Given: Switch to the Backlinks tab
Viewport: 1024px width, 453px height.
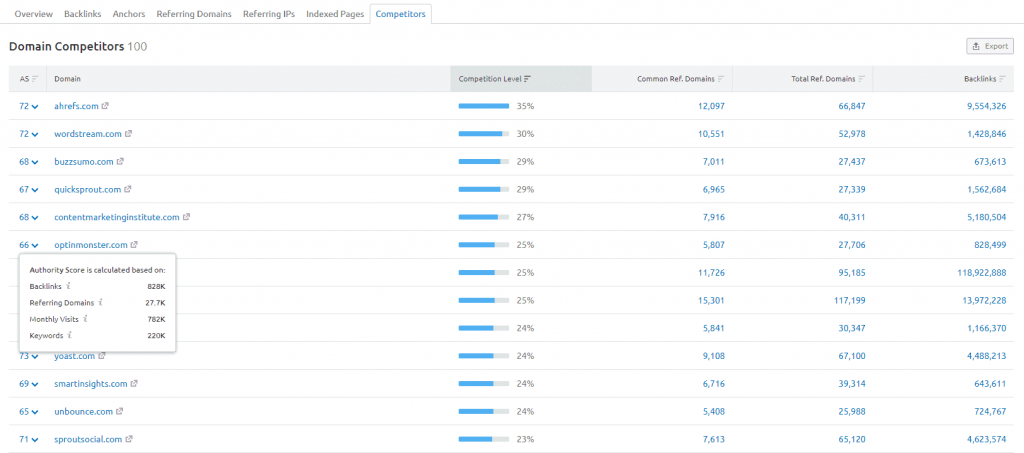Looking at the screenshot, I should [x=83, y=14].
